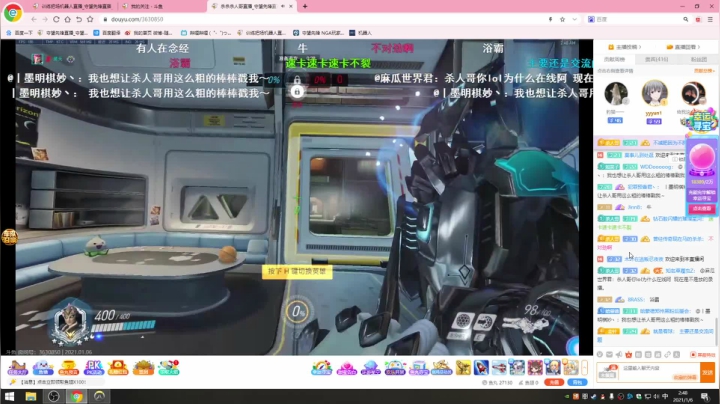
Task: Click the golden cup activity icon
Action: coord(68,368)
